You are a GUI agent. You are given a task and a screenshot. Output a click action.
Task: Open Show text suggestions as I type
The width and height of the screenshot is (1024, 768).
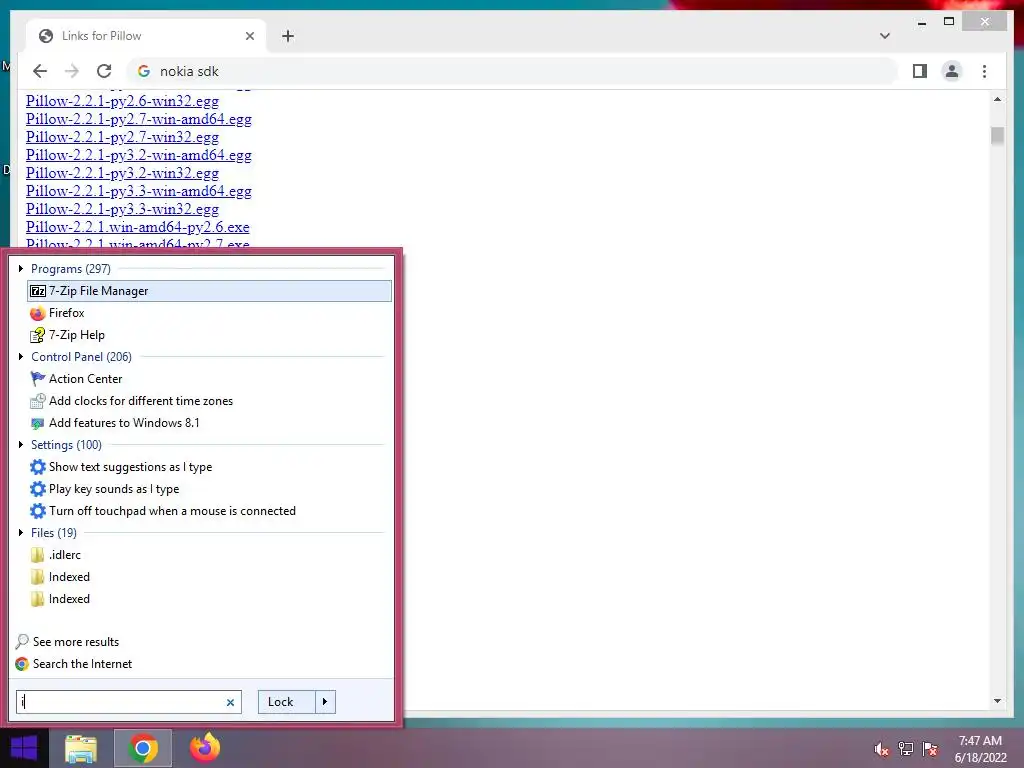pos(210,467)
